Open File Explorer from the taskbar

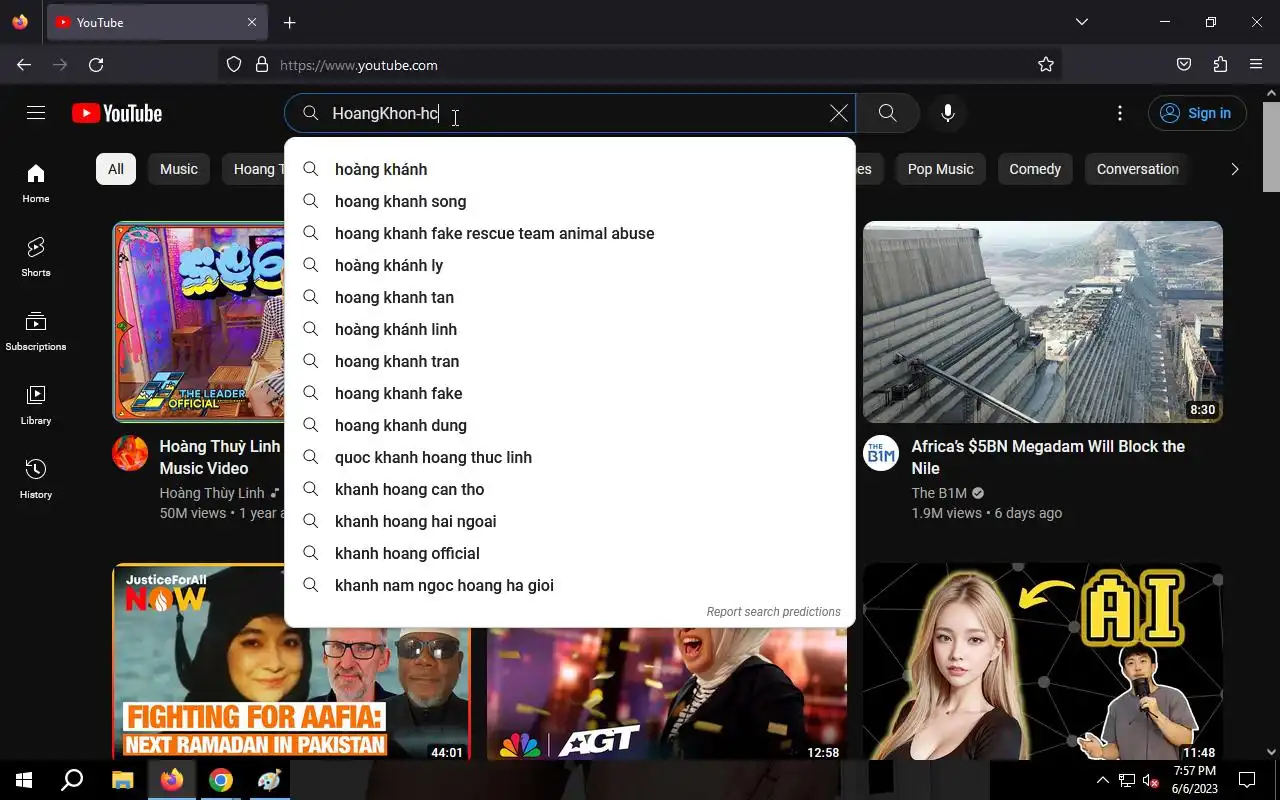click(122, 780)
